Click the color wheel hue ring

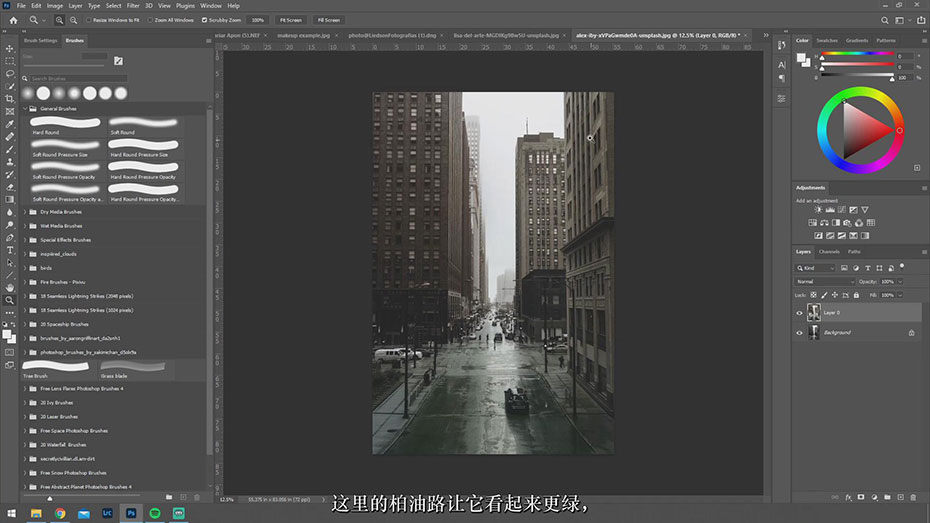[860, 92]
